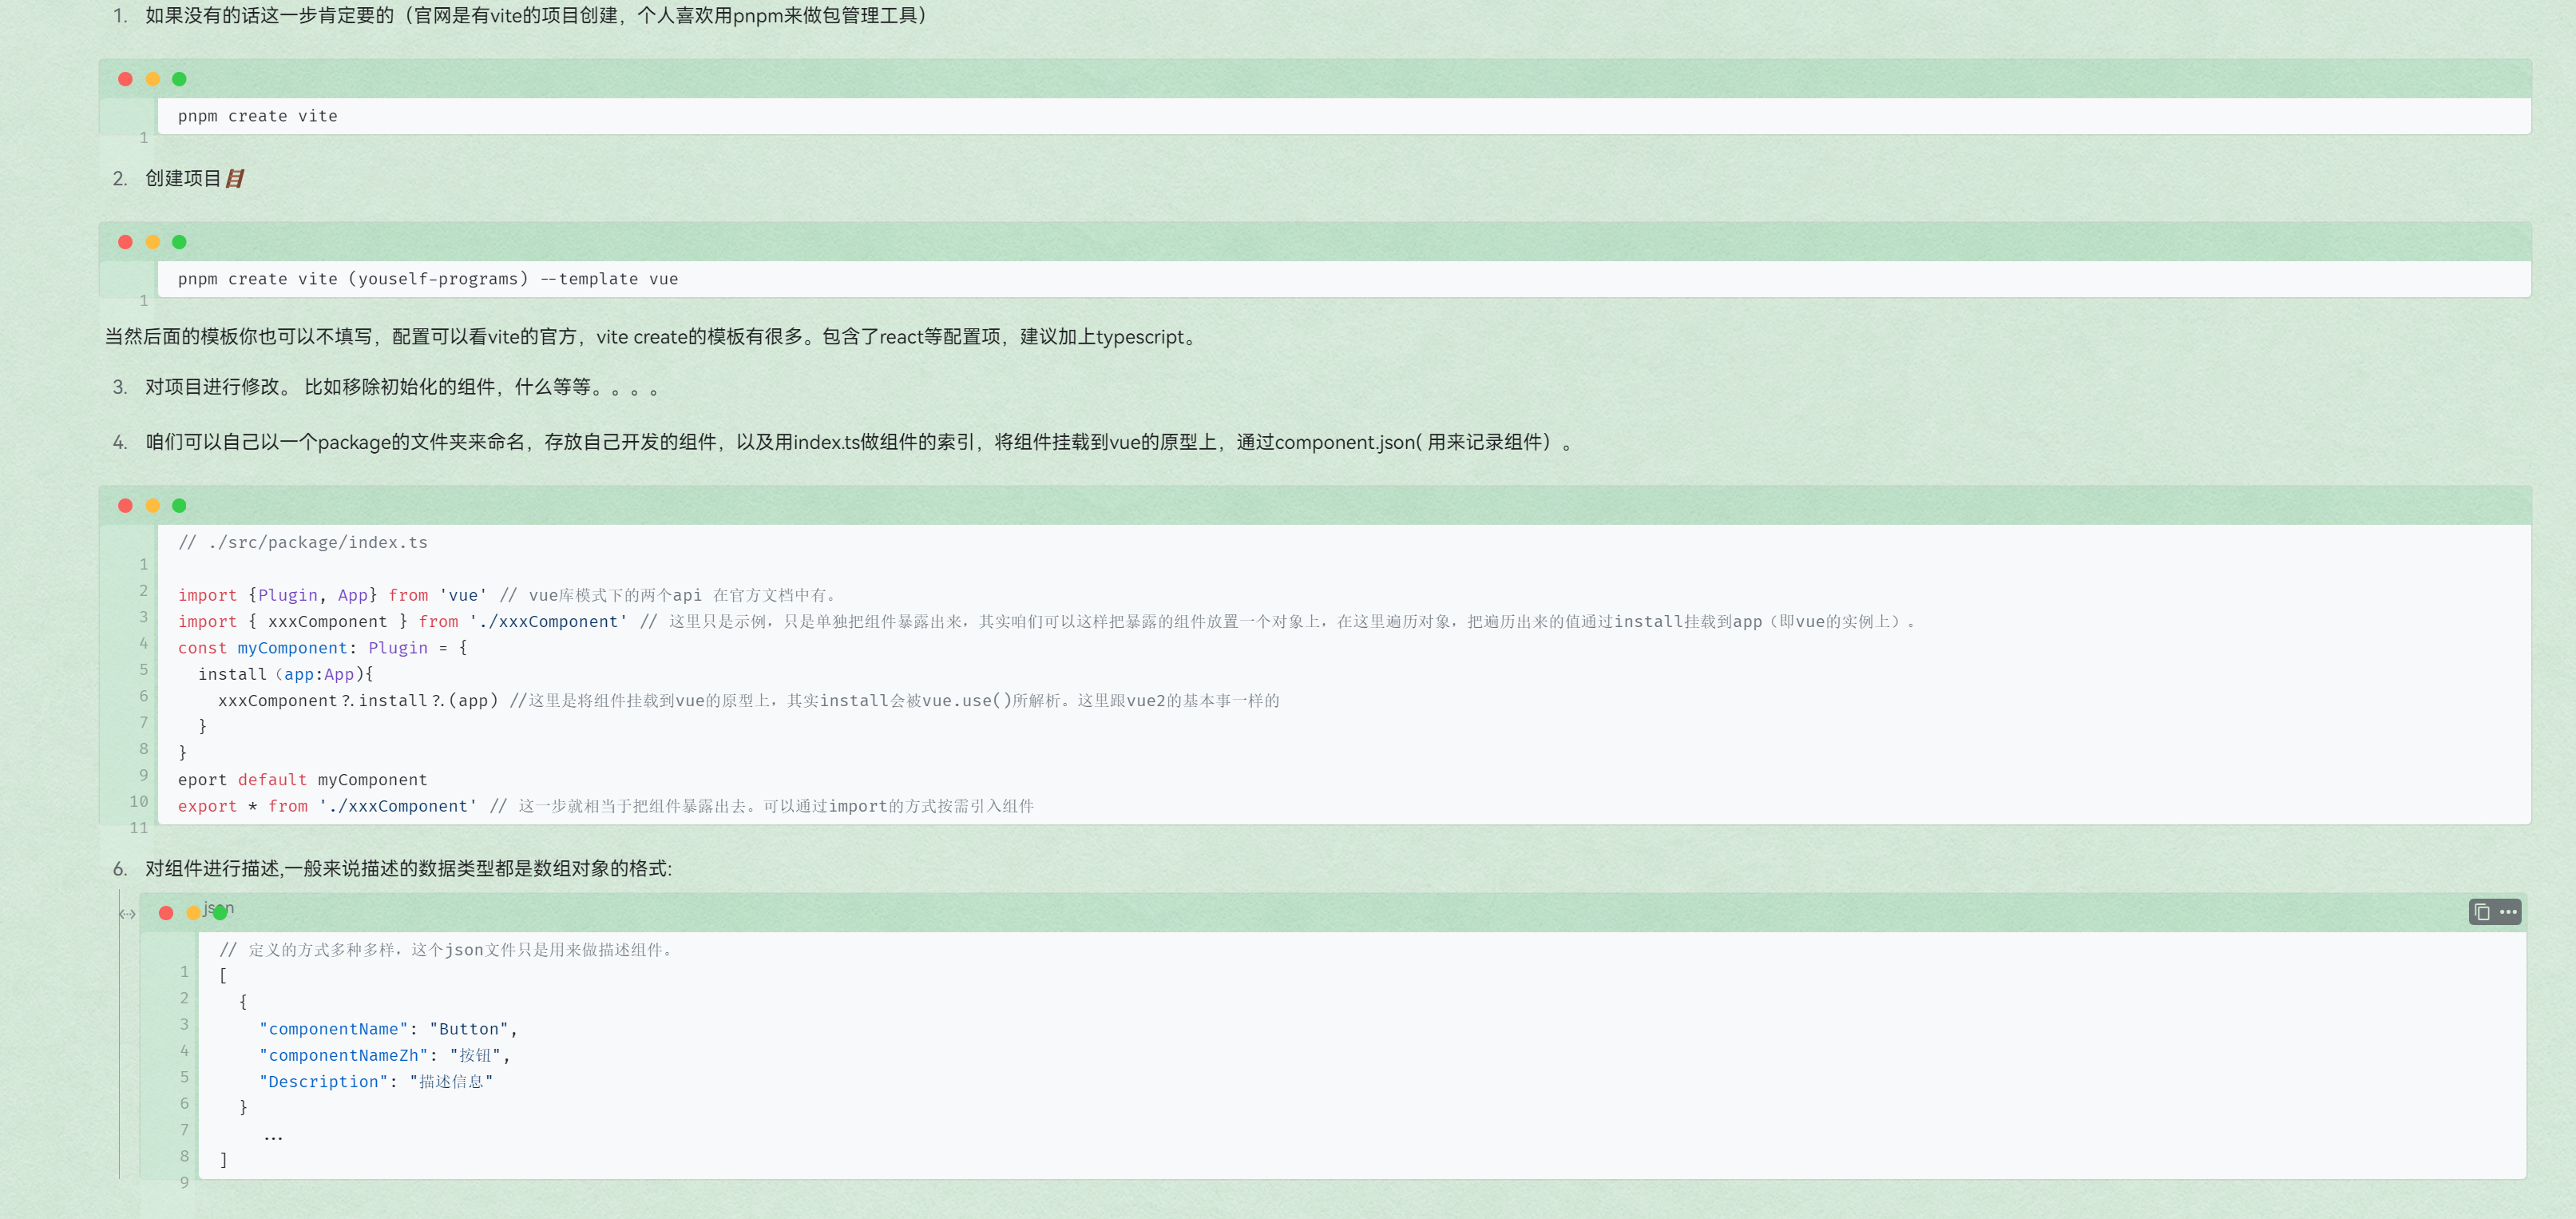The image size is (2576, 1219).
Task: Click the 'import { xxxComponent }' code line
Action: 1046,621
